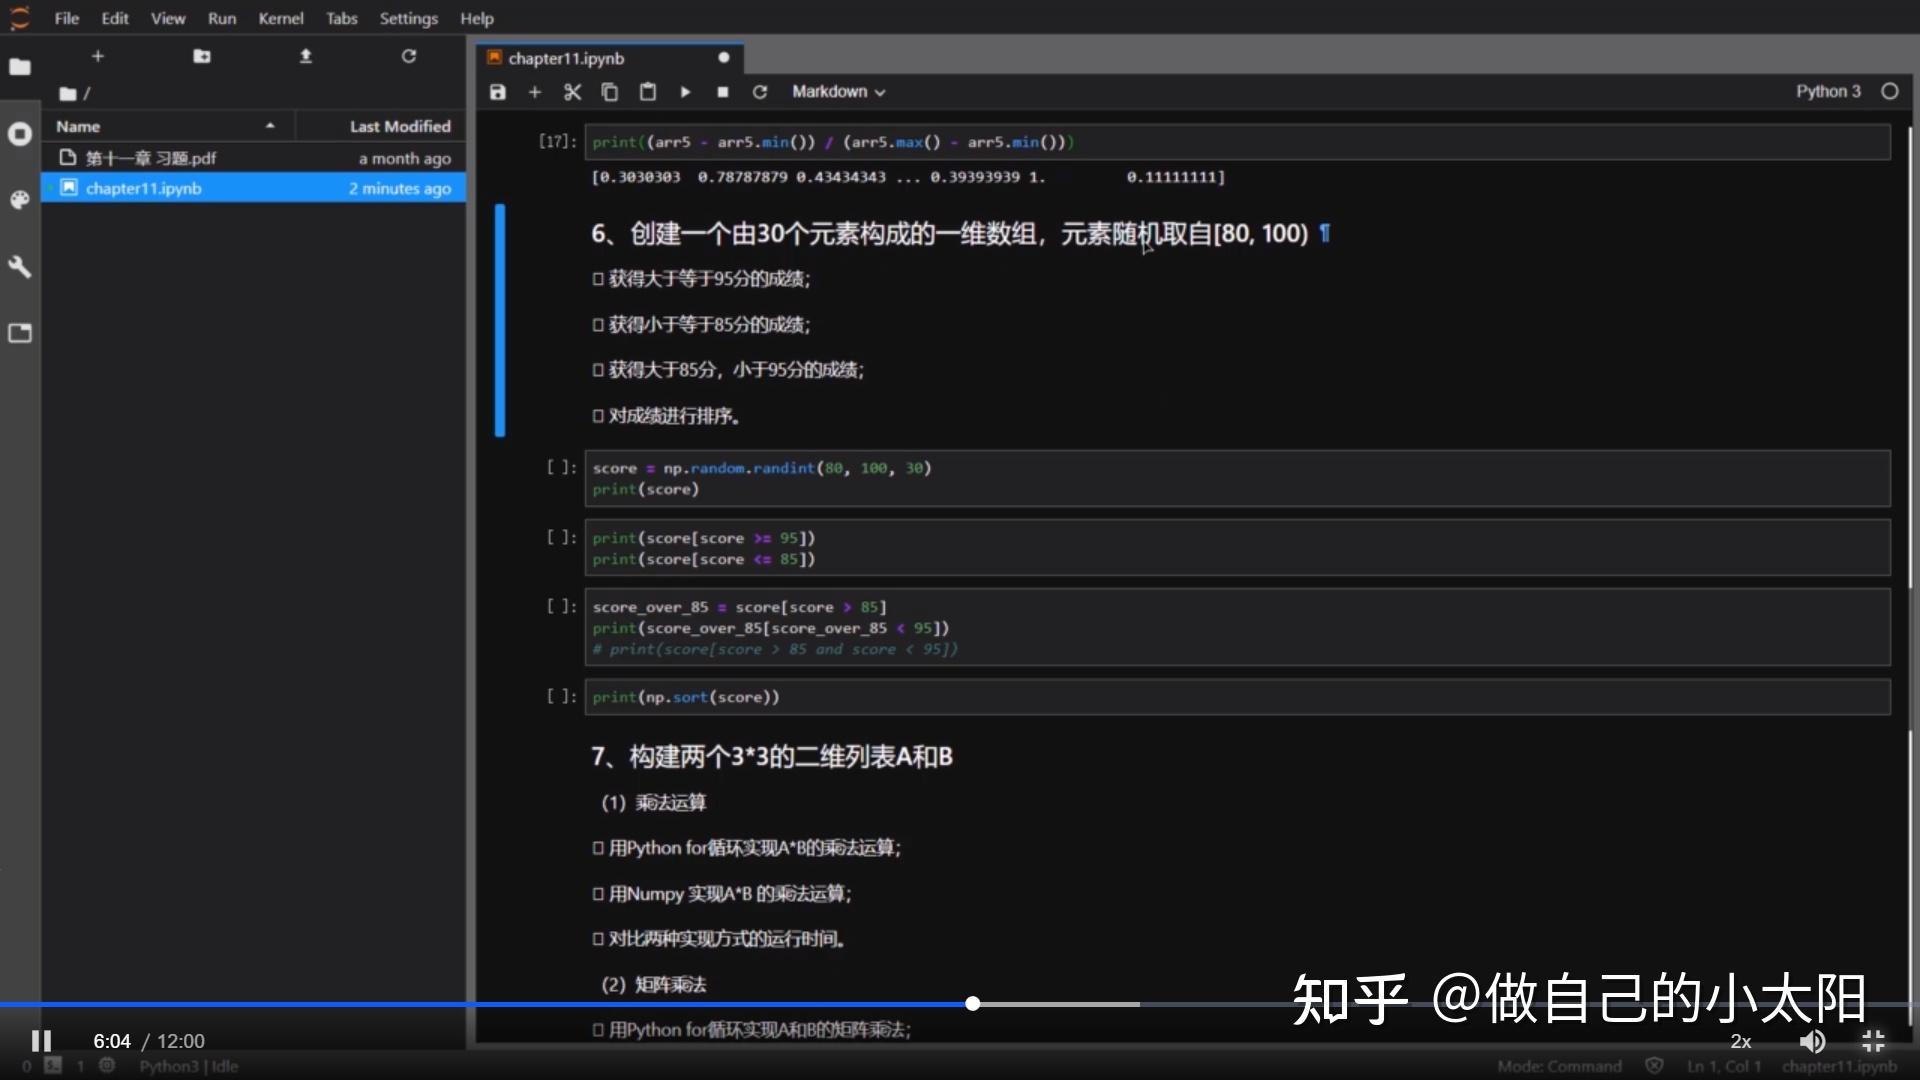This screenshot has height=1080, width=1920.
Task: Interrupt the kernel with the stop icon
Action: click(x=722, y=92)
